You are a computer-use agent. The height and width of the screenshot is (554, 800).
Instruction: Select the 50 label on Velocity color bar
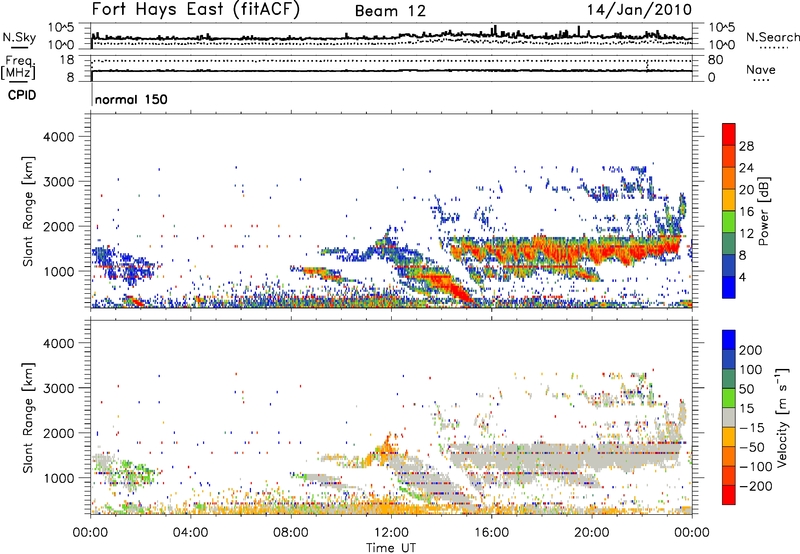click(746, 389)
